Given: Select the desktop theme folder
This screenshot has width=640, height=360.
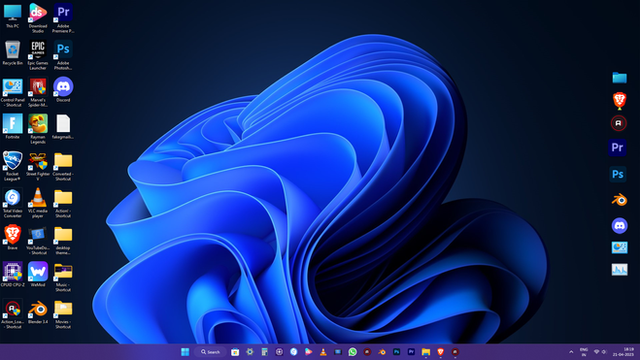Looking at the screenshot, I should click(63, 240).
